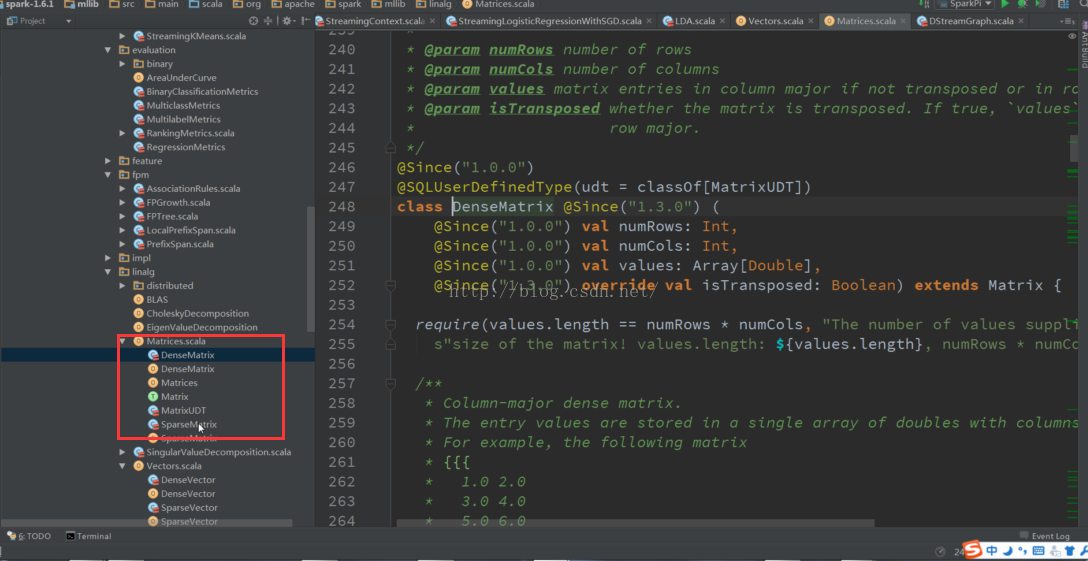This screenshot has width=1088, height=561.
Task: Open the Terminal tool window
Action: tap(88, 536)
